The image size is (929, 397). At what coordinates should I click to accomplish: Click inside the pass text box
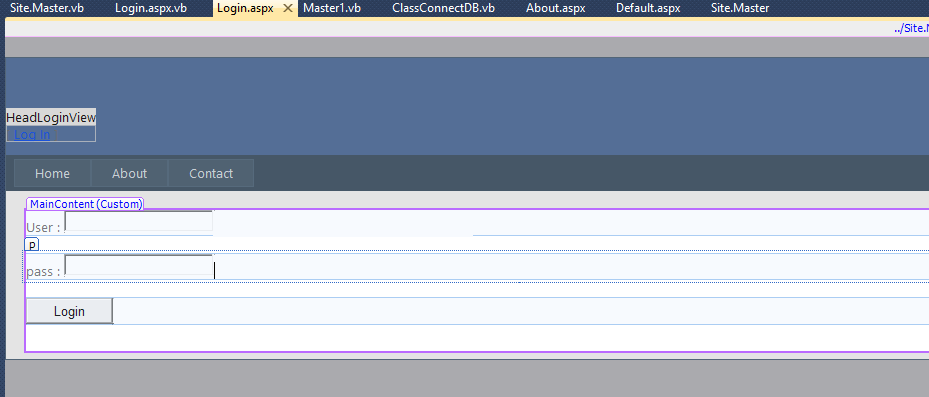(139, 265)
